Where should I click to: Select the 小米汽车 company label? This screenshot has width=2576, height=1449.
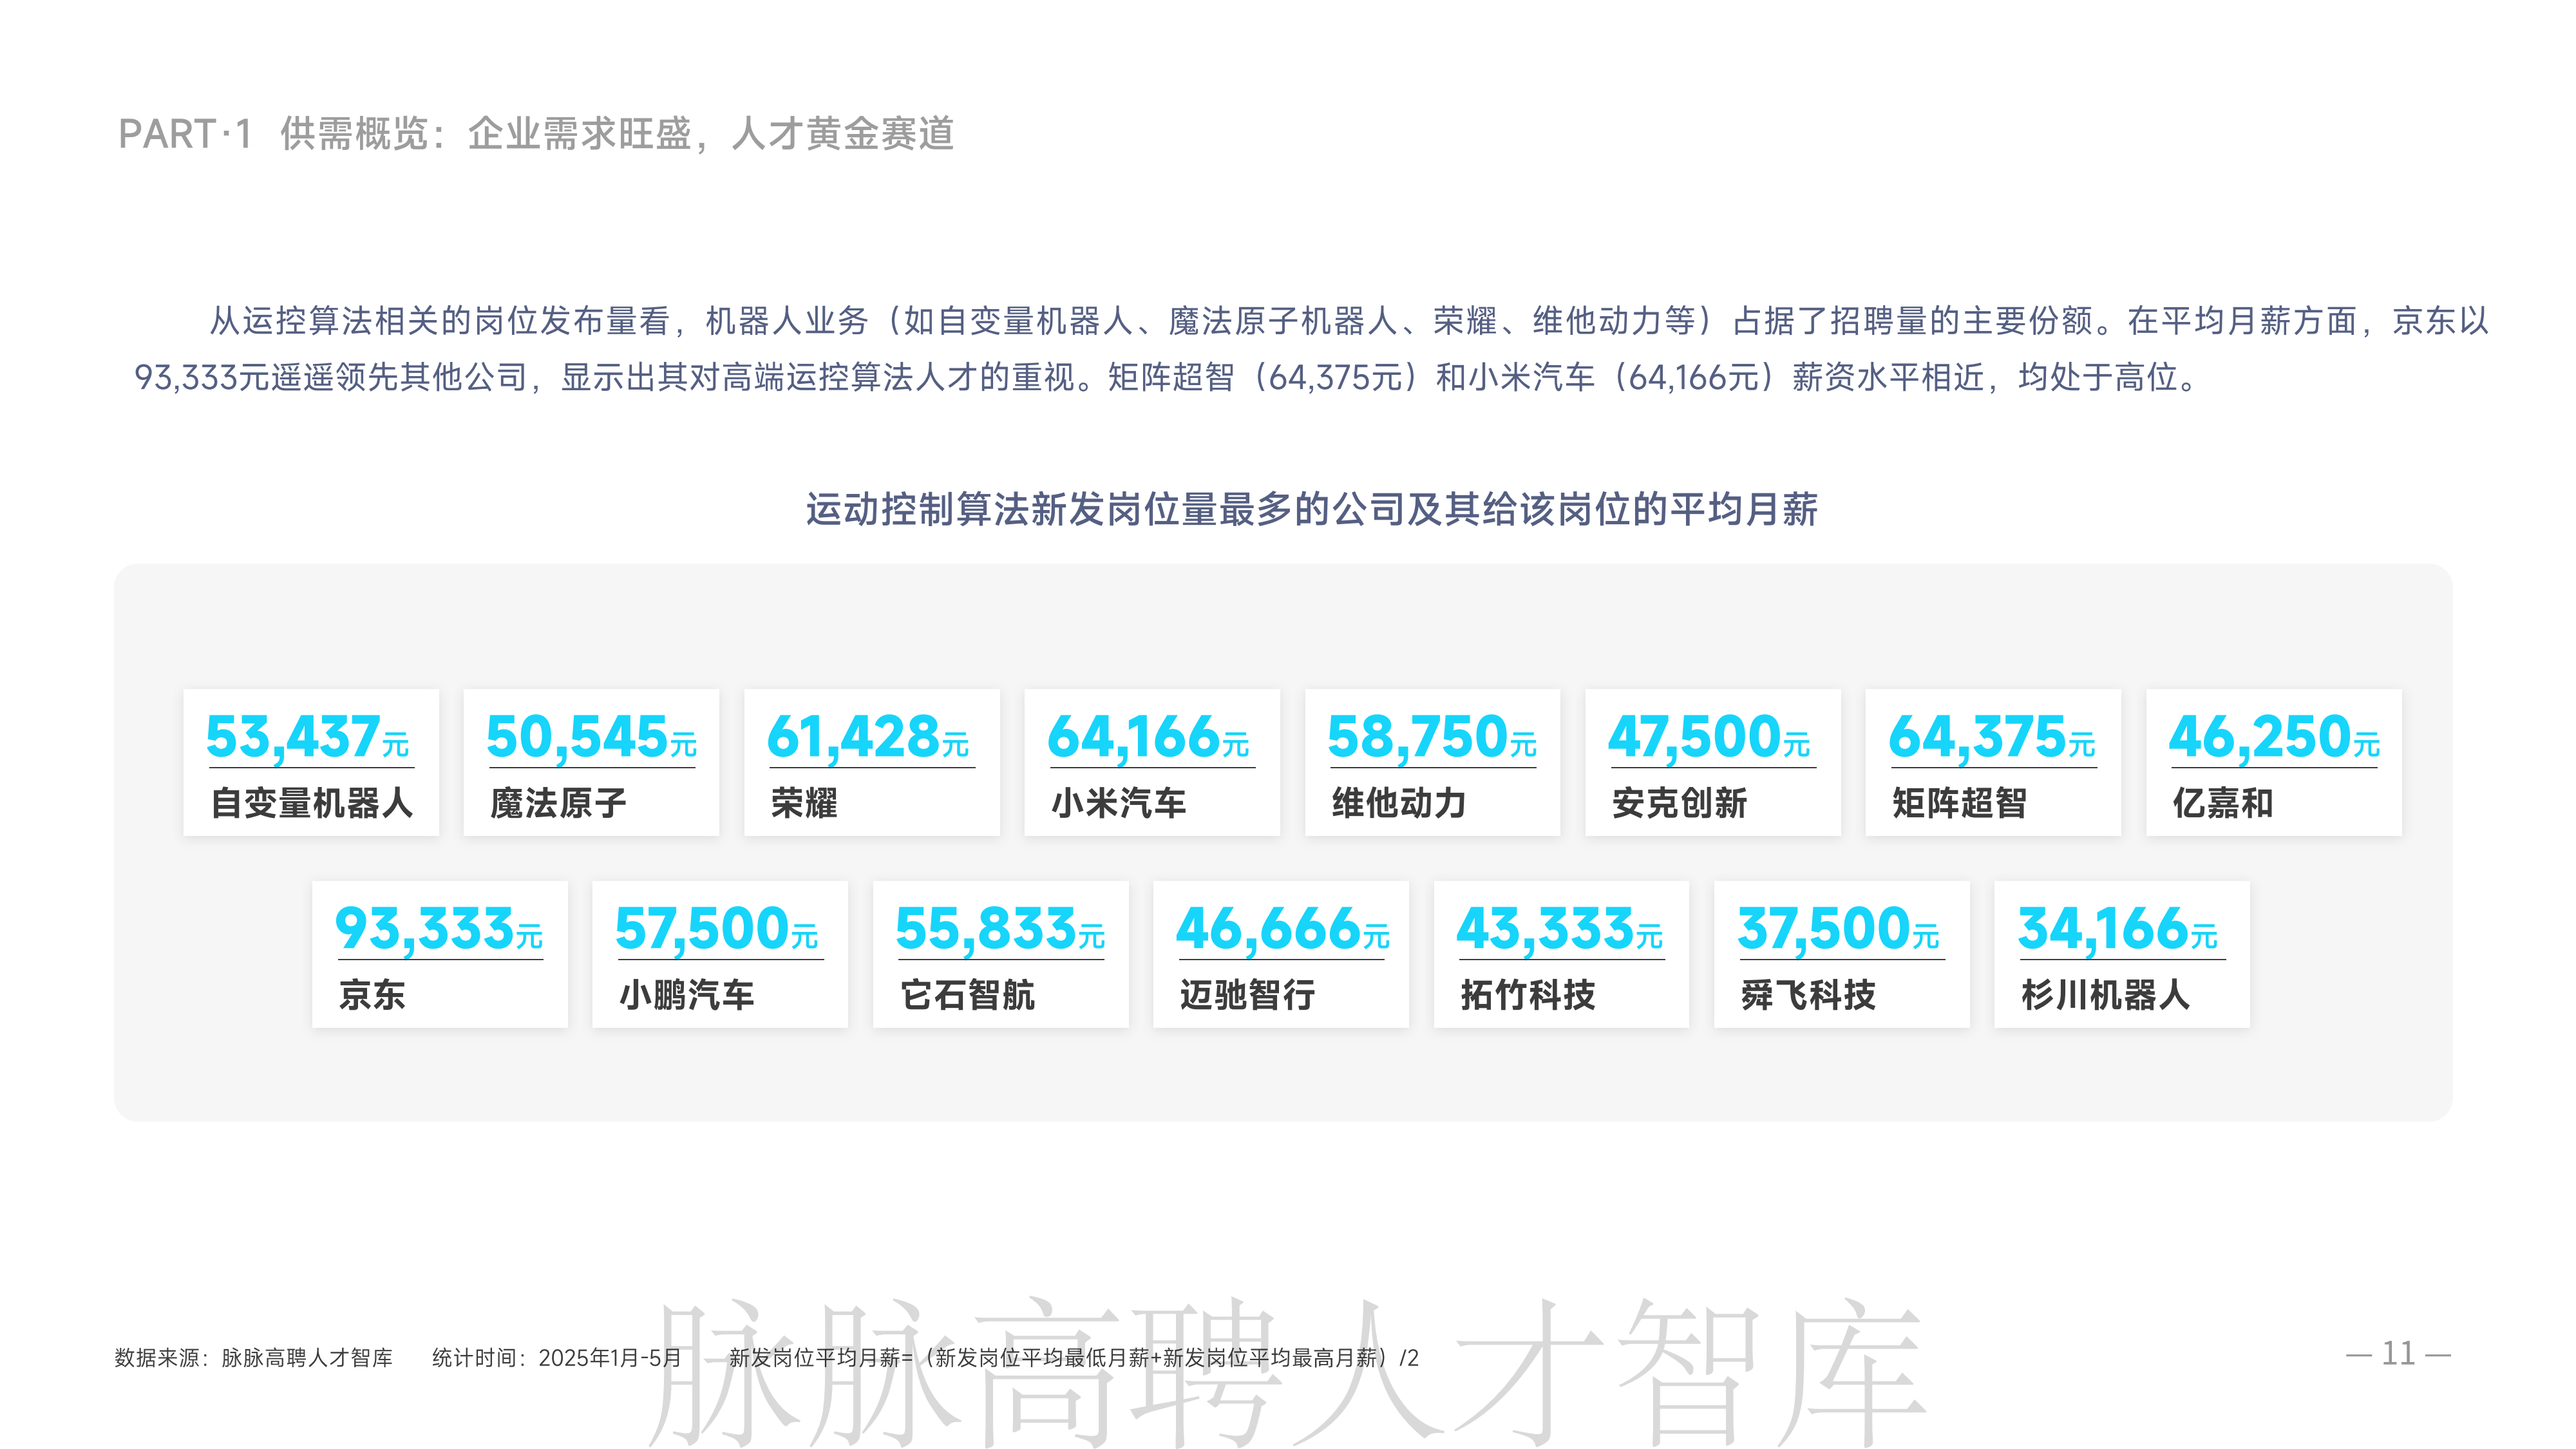(x=1118, y=803)
